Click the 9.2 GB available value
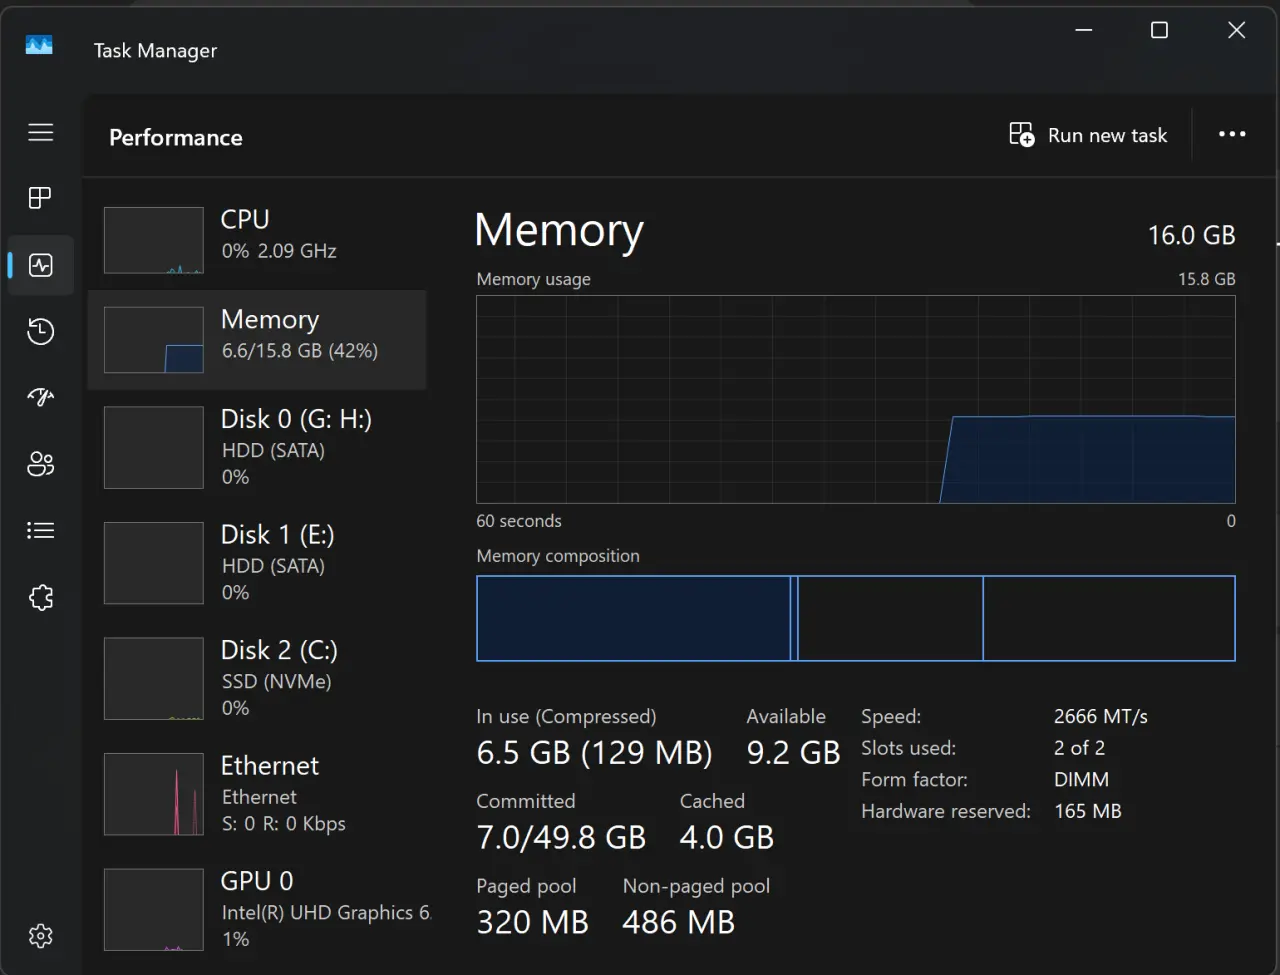 (793, 752)
